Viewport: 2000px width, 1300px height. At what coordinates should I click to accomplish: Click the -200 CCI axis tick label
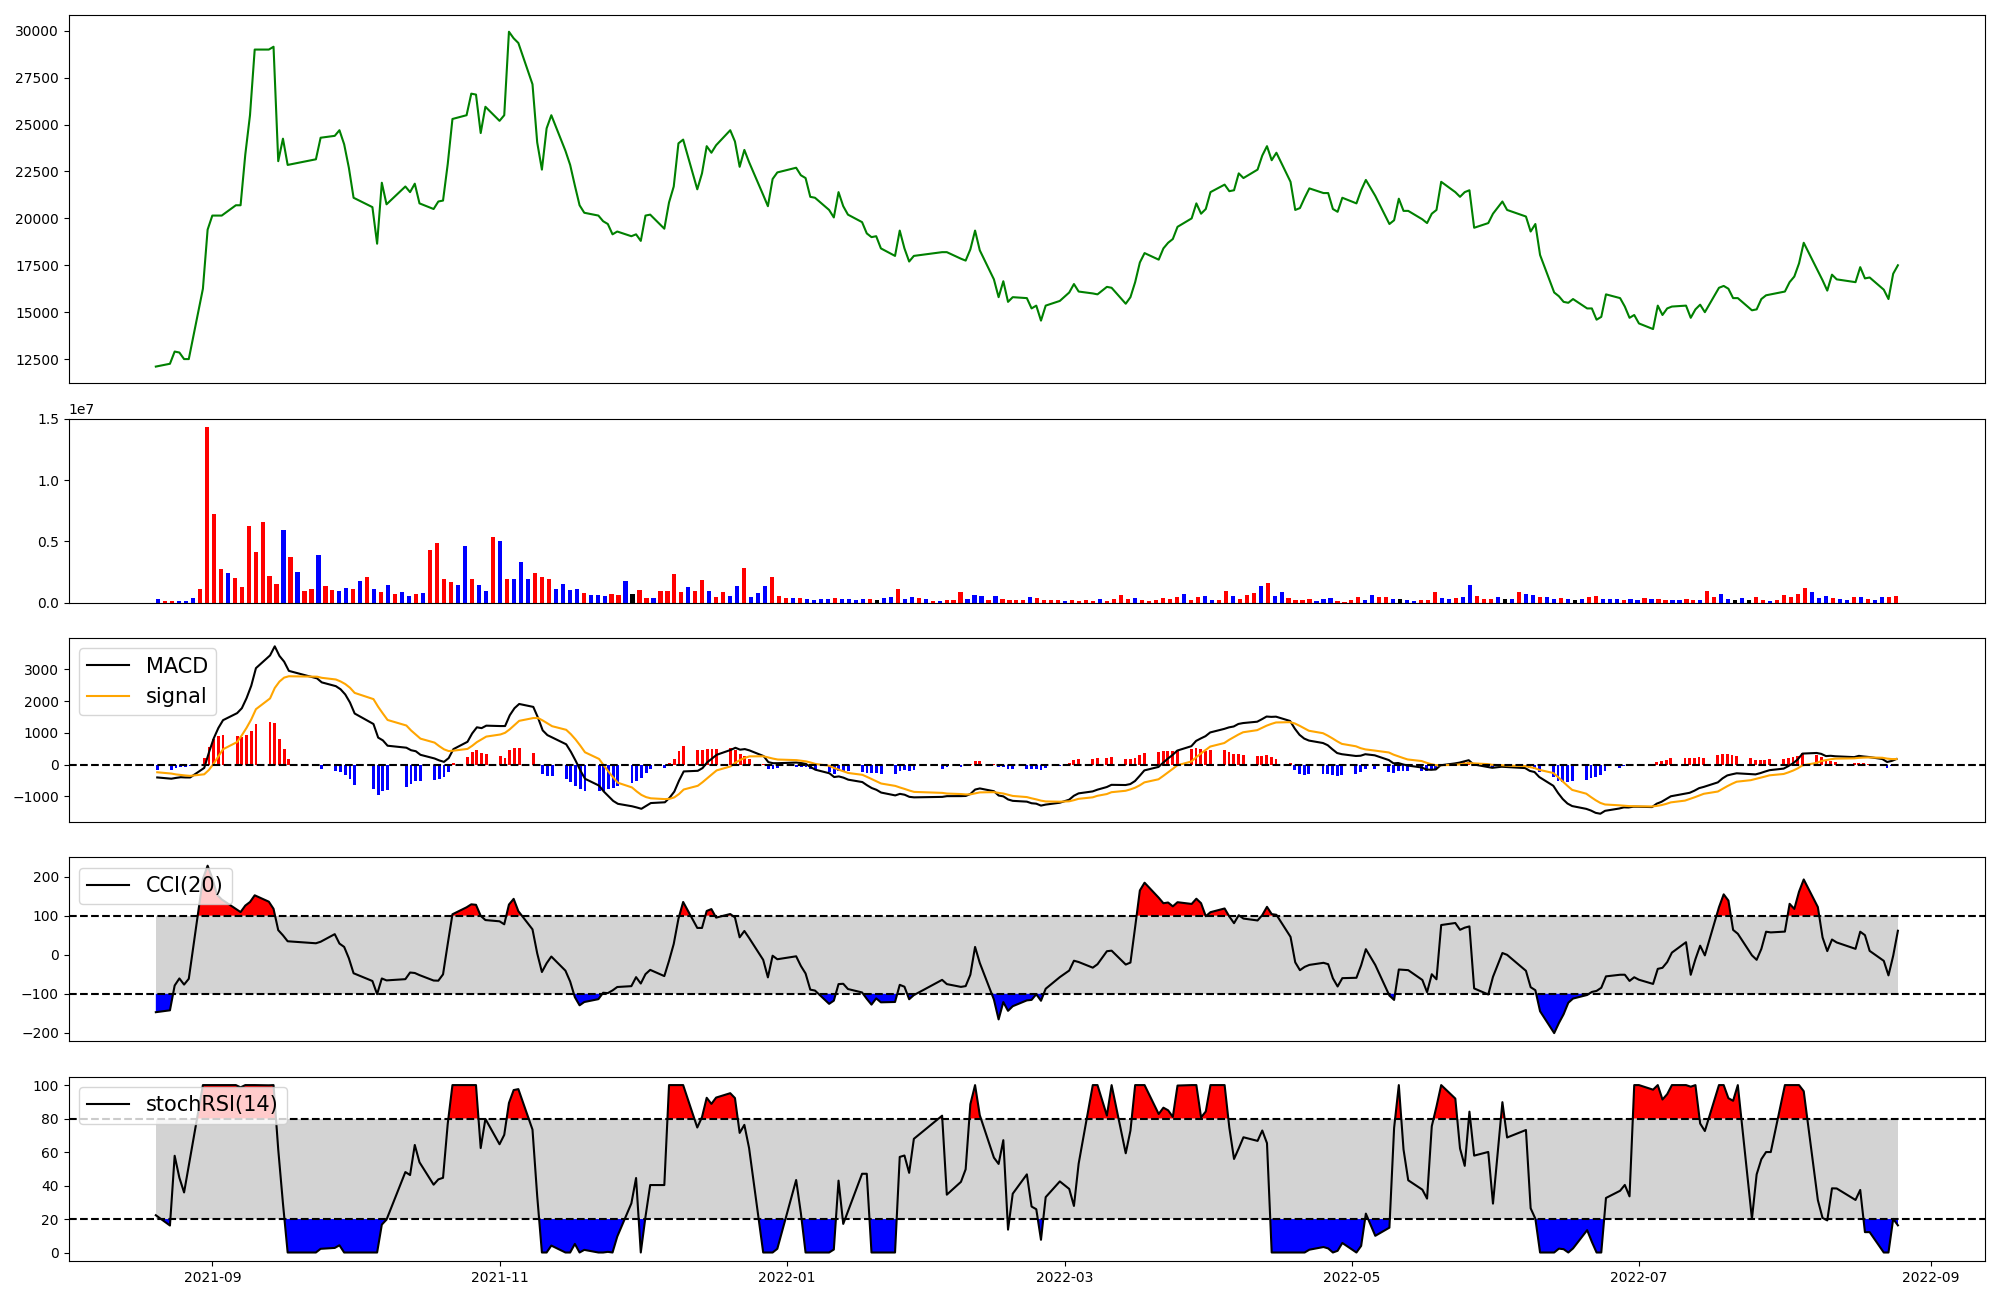[41, 1033]
